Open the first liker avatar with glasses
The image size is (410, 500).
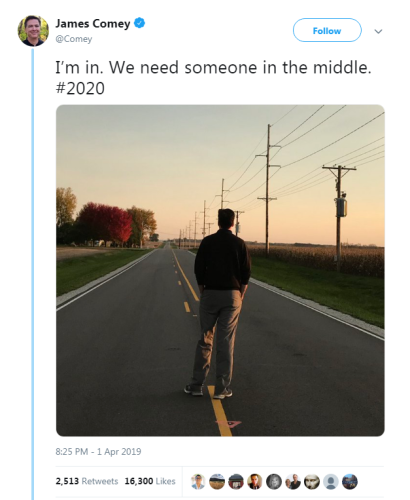point(198,482)
